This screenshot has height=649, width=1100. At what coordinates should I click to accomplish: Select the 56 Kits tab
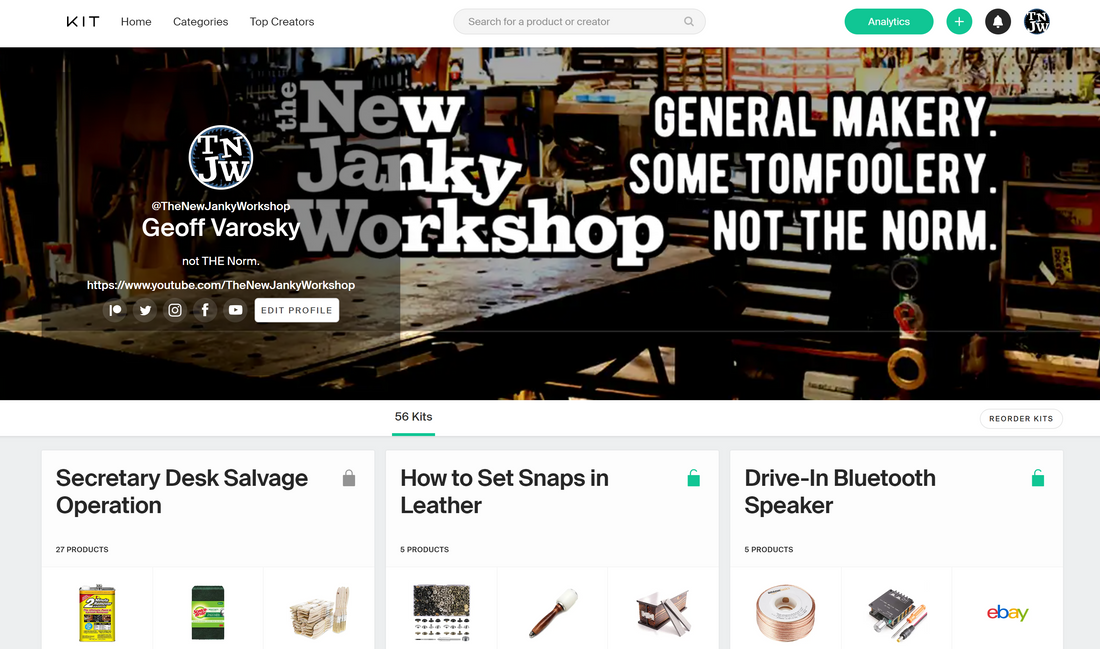pos(413,417)
